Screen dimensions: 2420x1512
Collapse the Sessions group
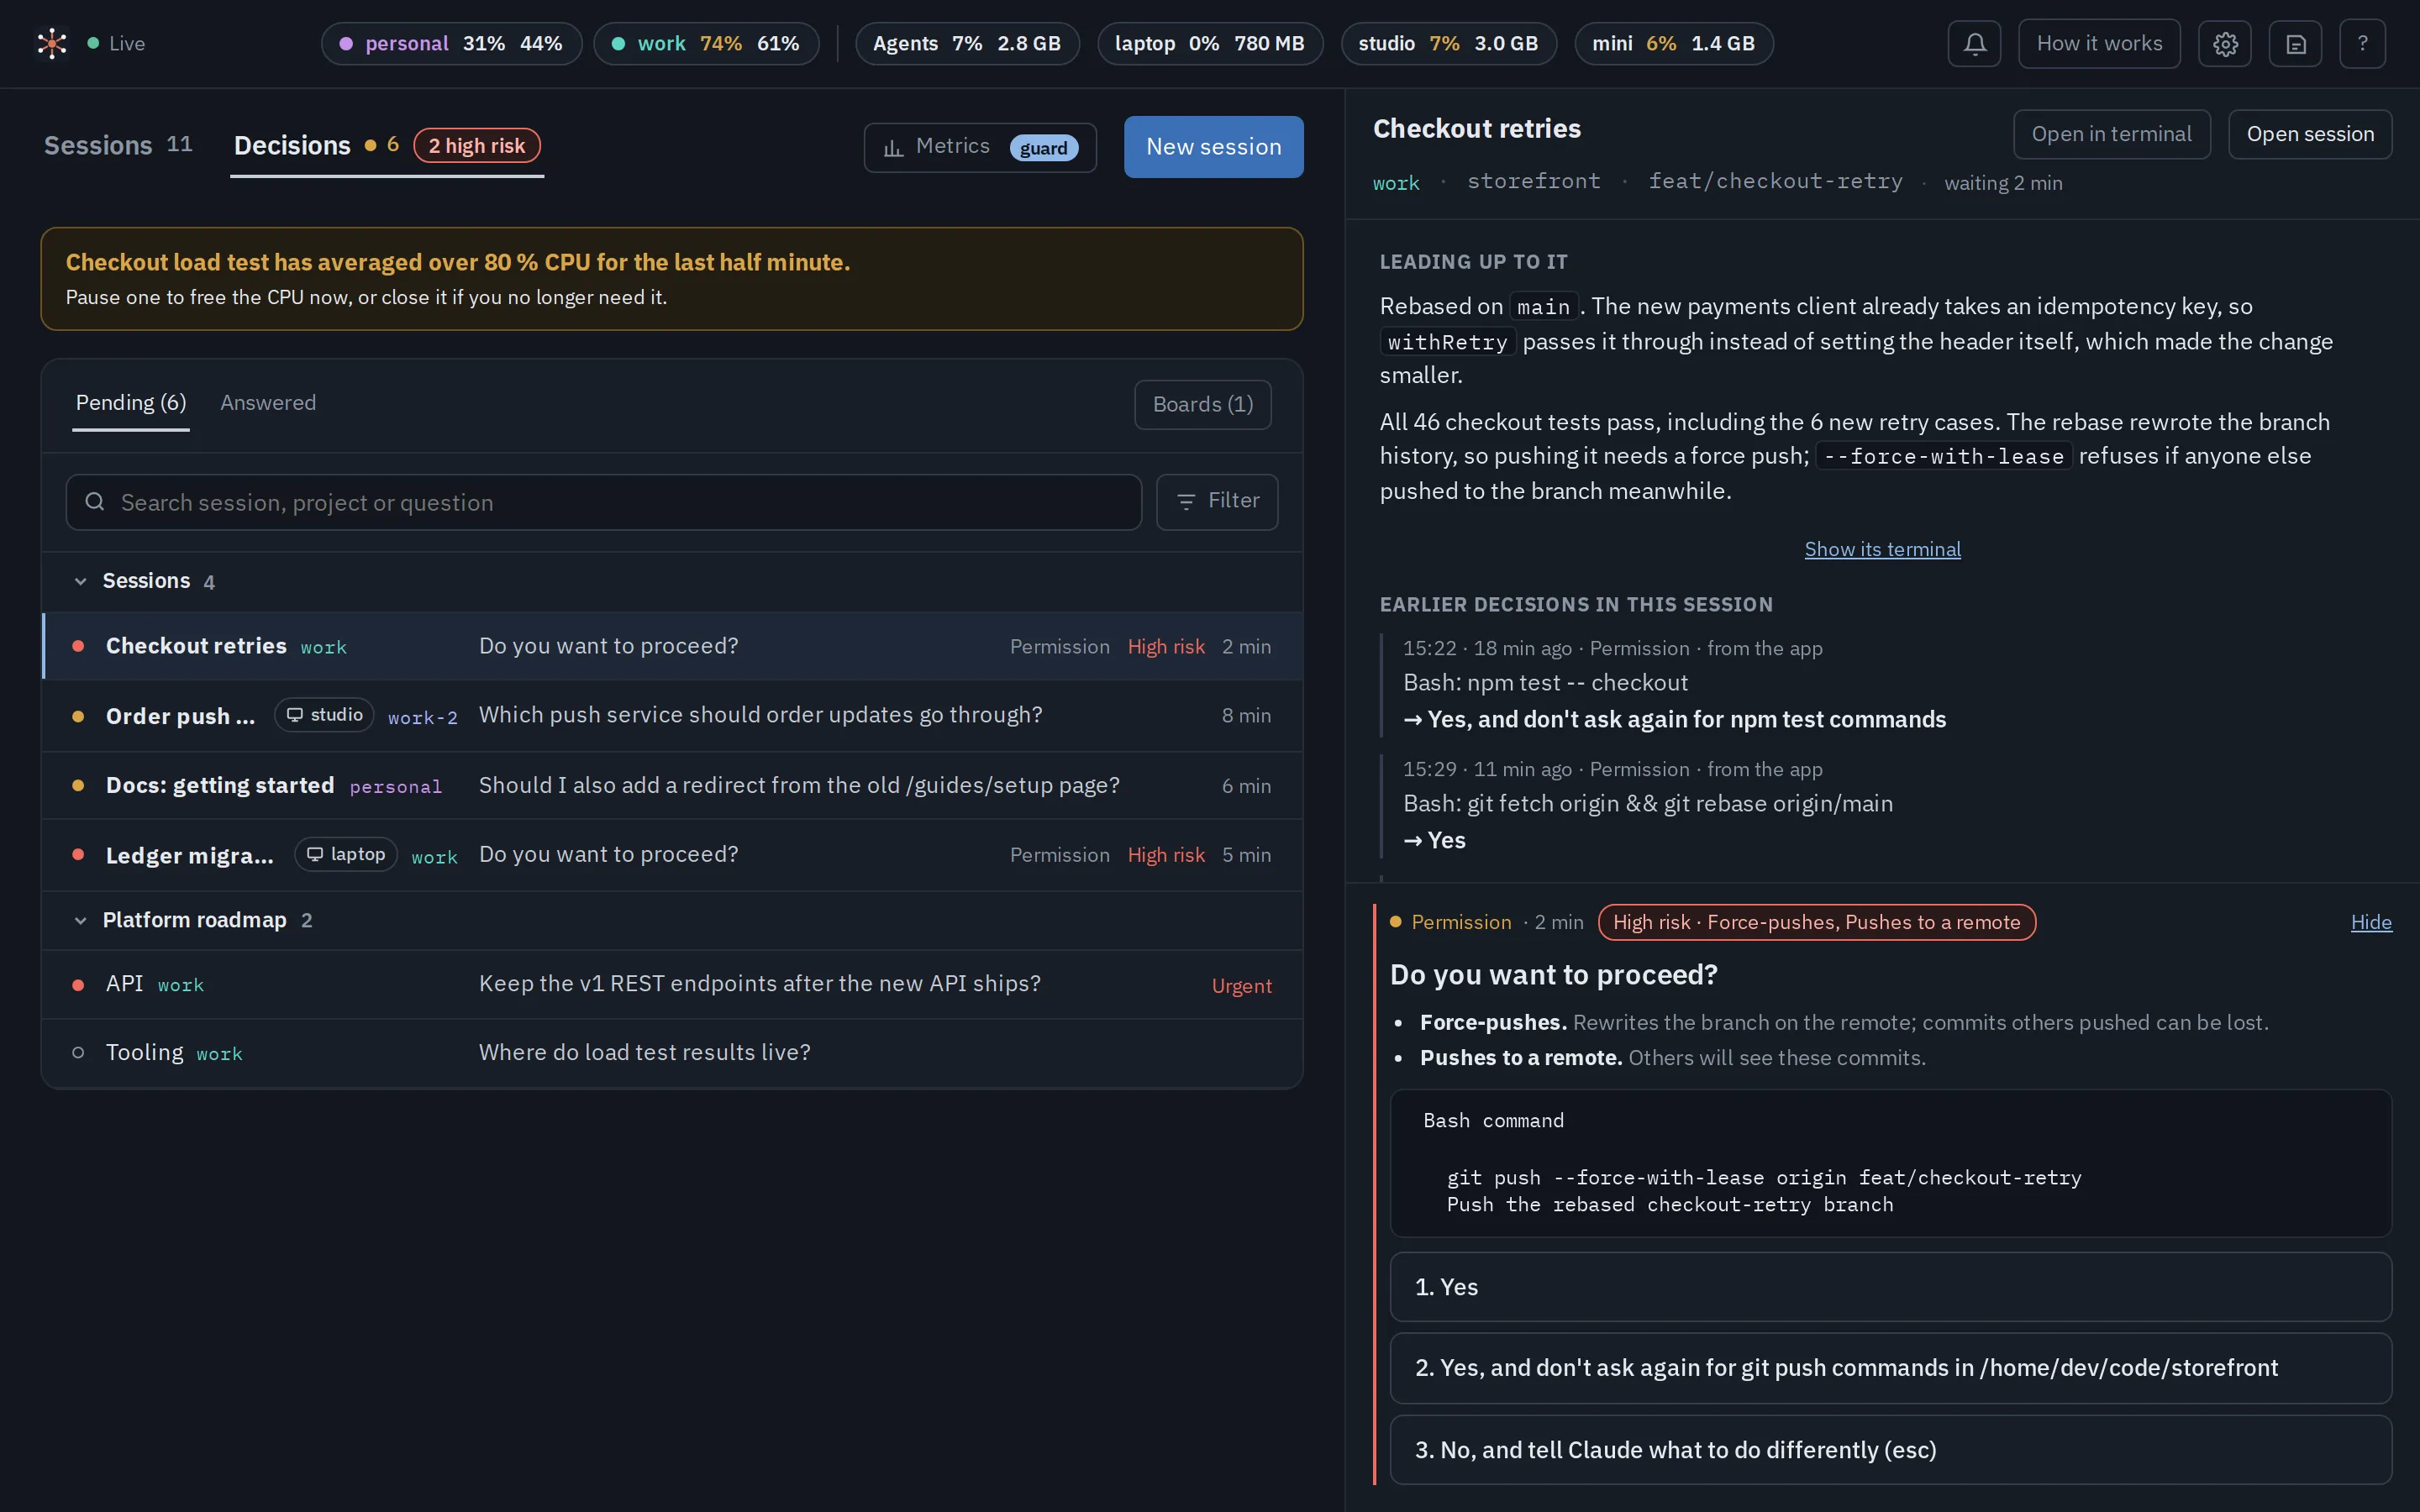(81, 581)
